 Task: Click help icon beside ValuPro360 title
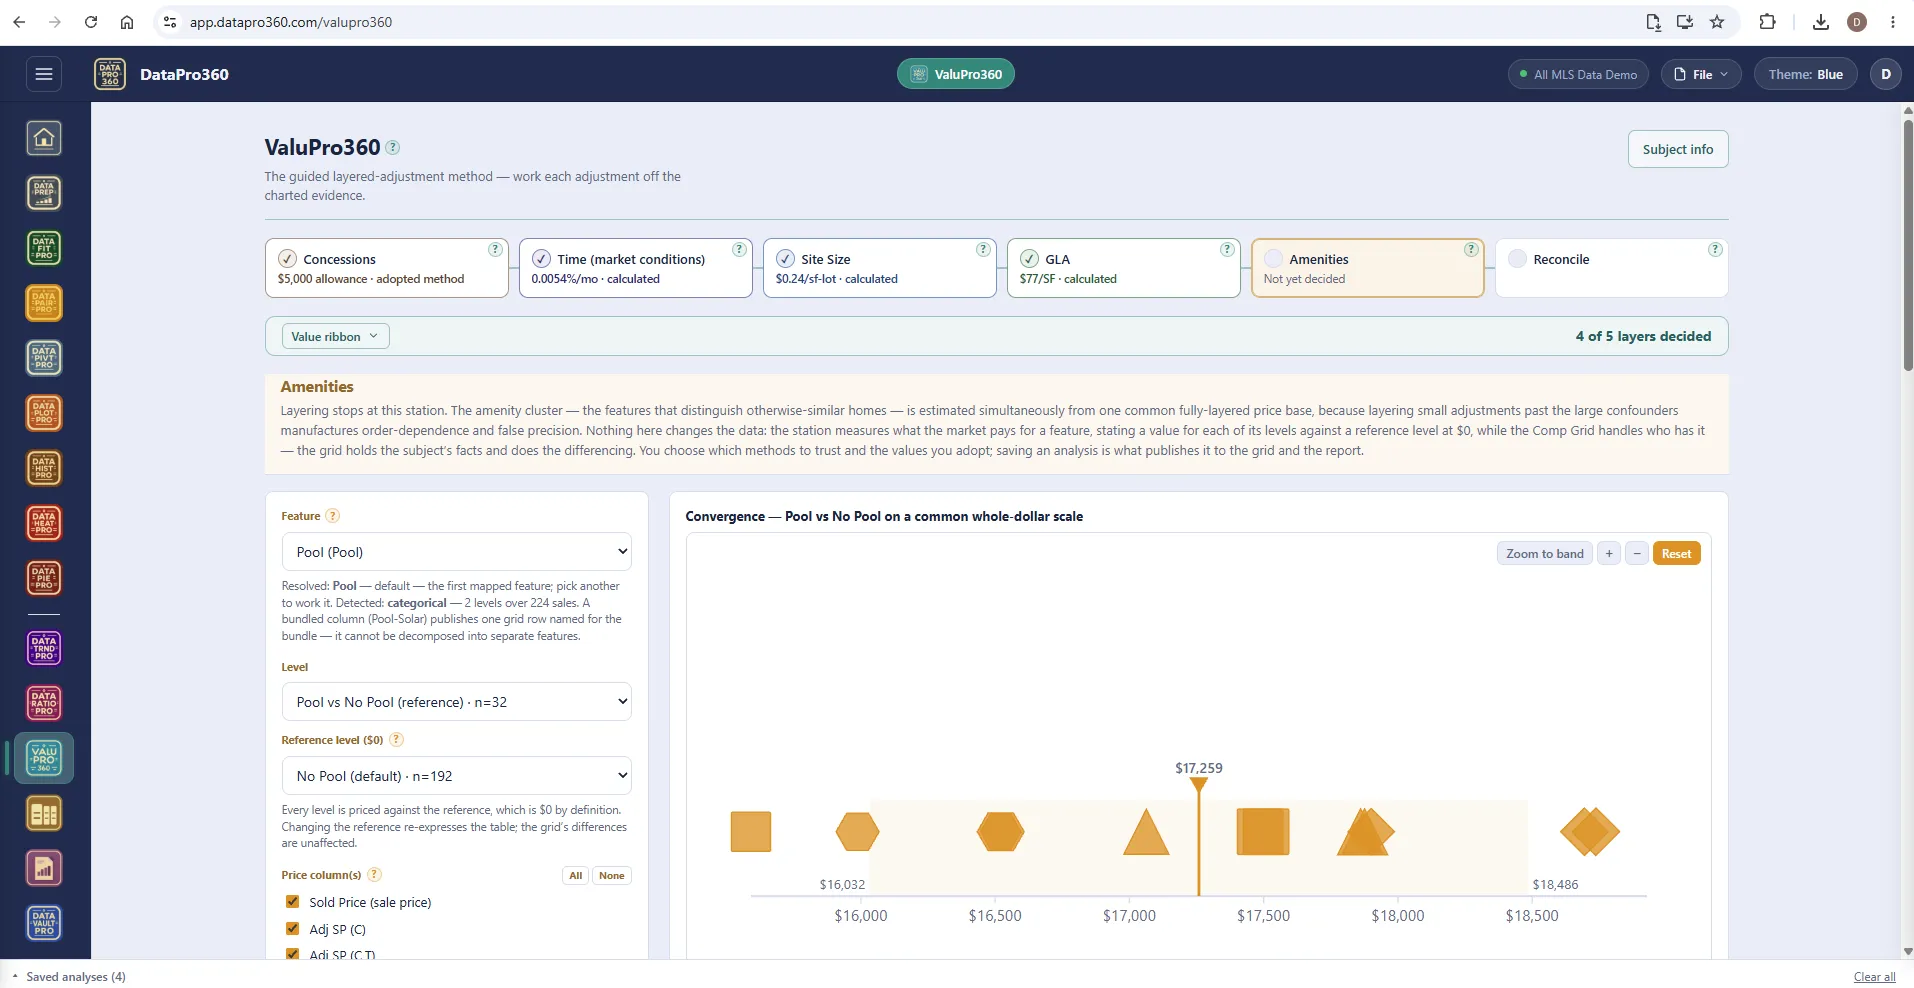(393, 147)
